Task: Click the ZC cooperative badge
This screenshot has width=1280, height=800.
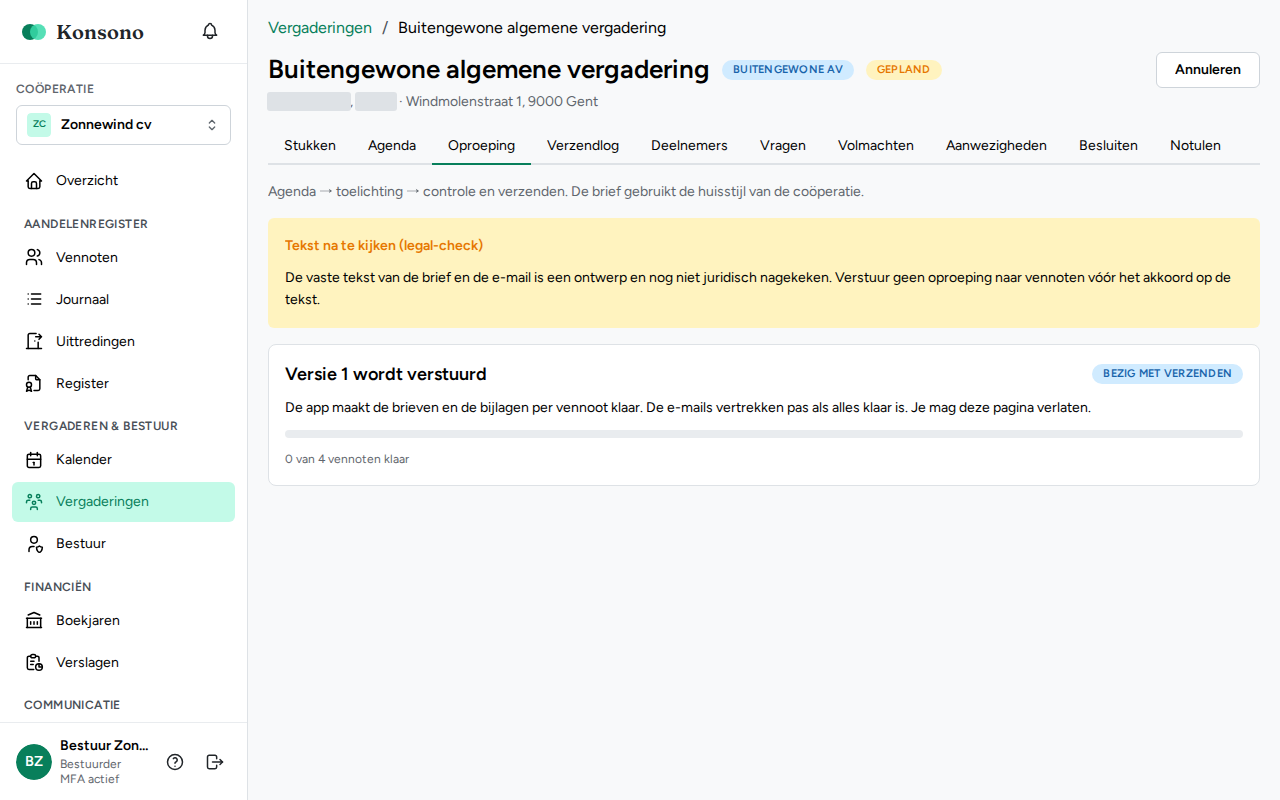Action: [x=39, y=125]
